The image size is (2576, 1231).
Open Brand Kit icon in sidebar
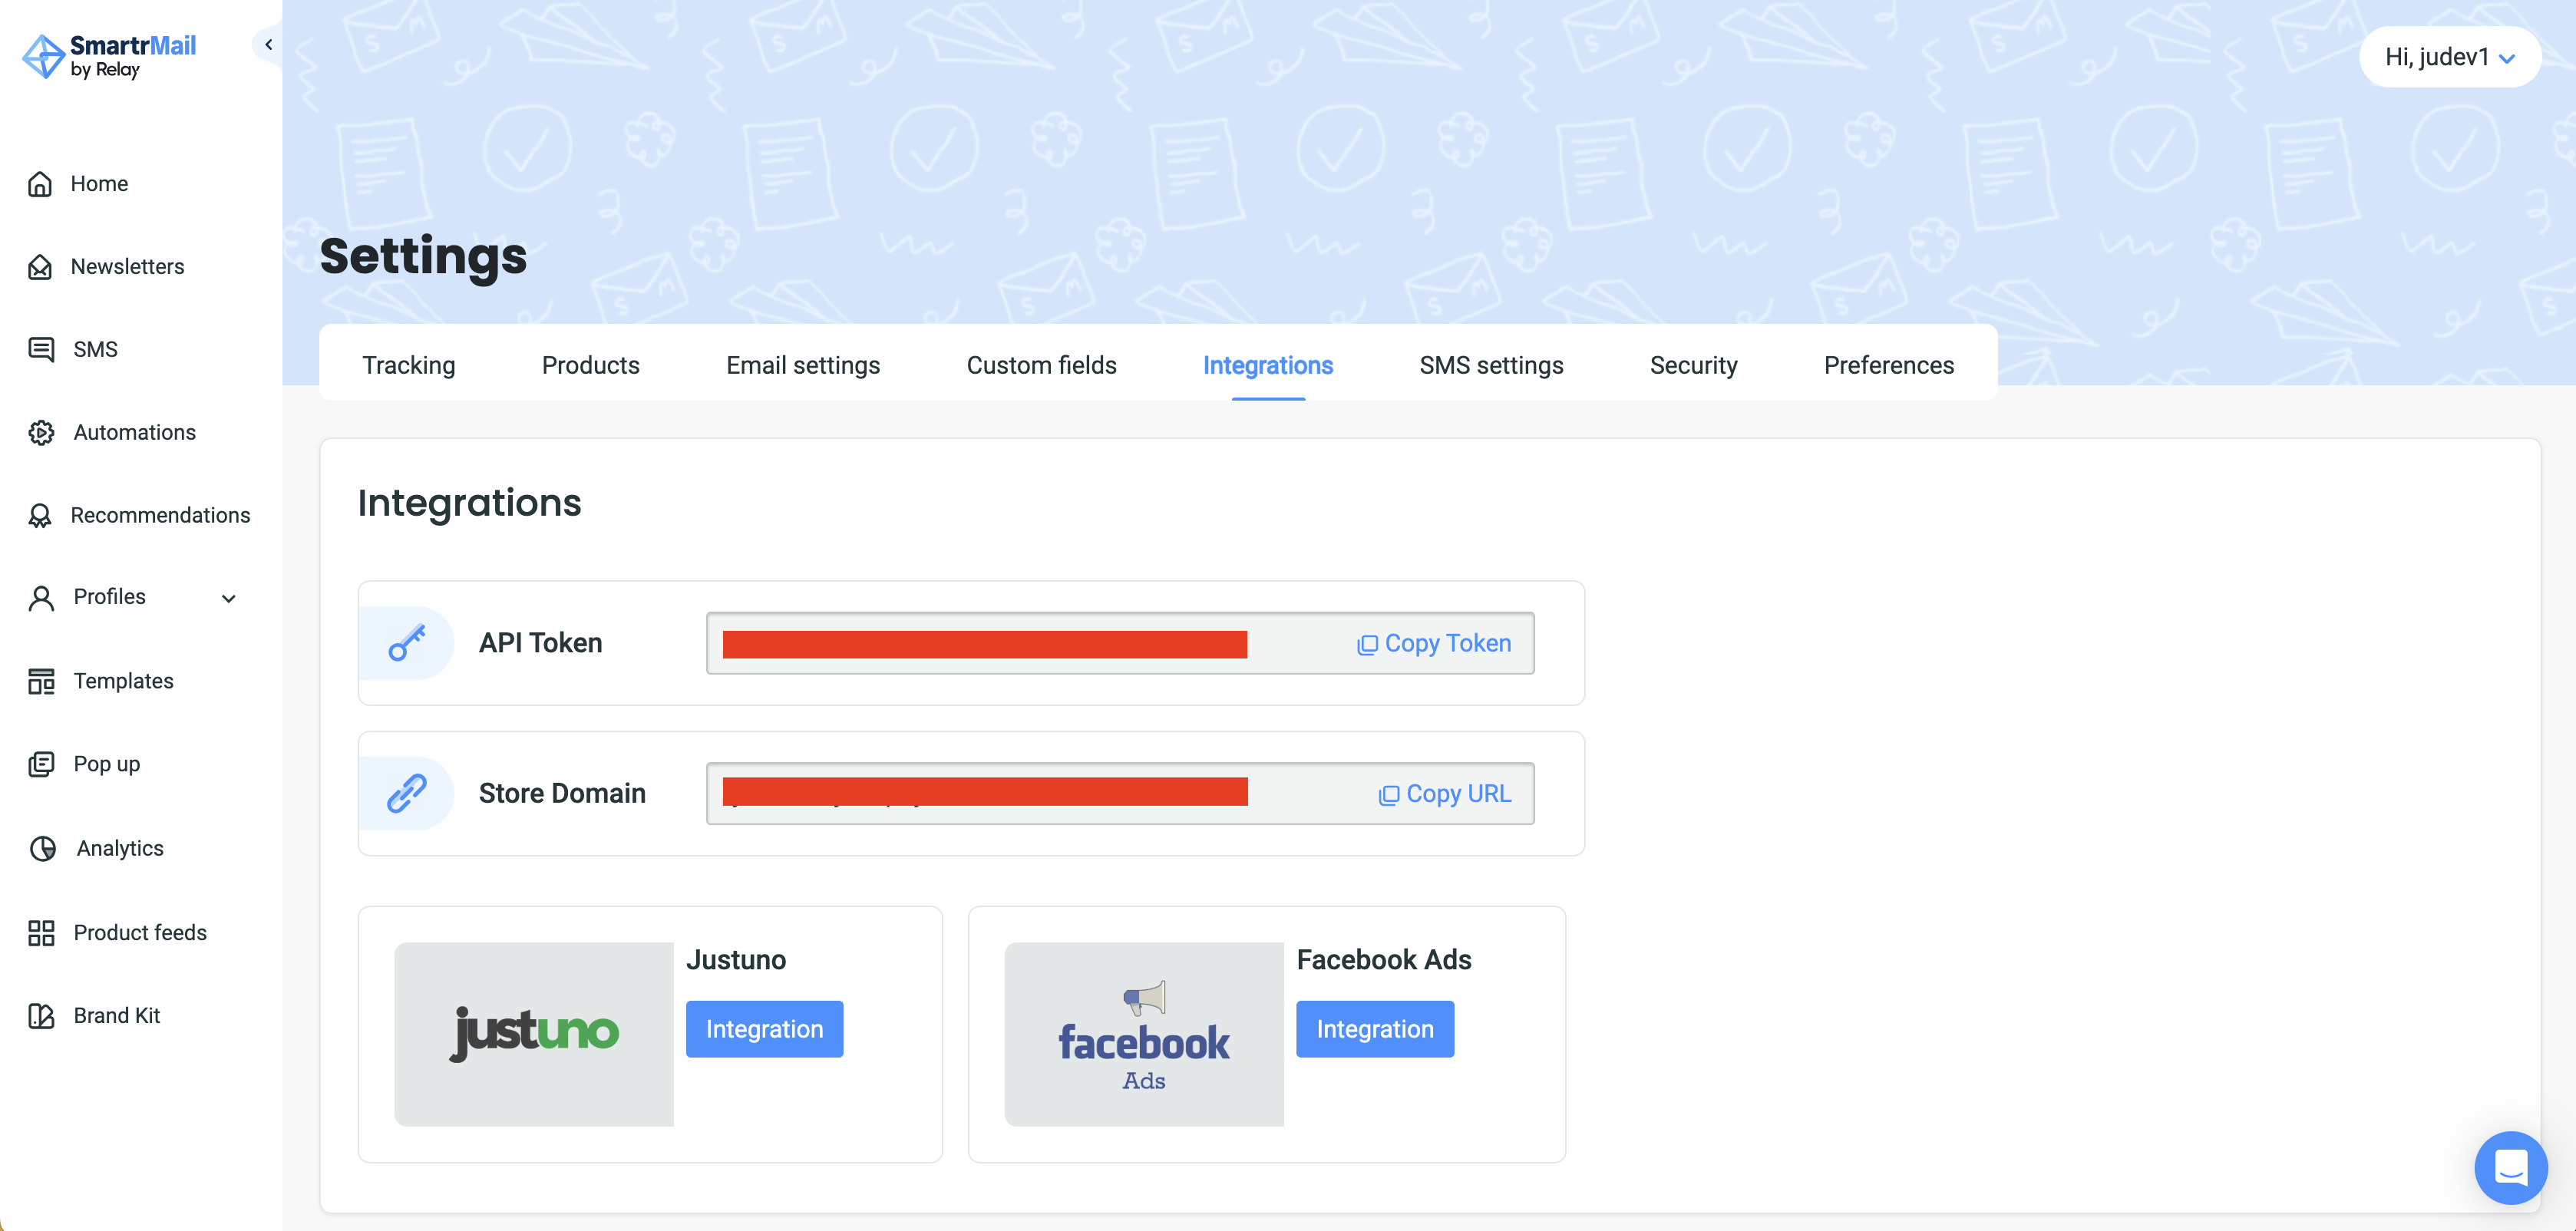(x=41, y=1015)
